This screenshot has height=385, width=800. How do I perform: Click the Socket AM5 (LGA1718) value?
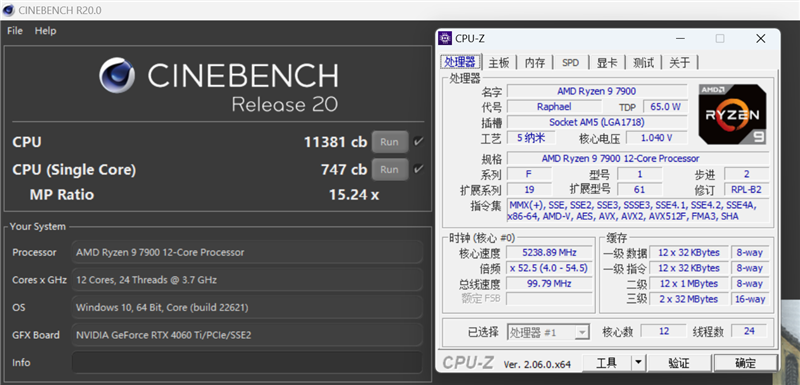(x=596, y=122)
